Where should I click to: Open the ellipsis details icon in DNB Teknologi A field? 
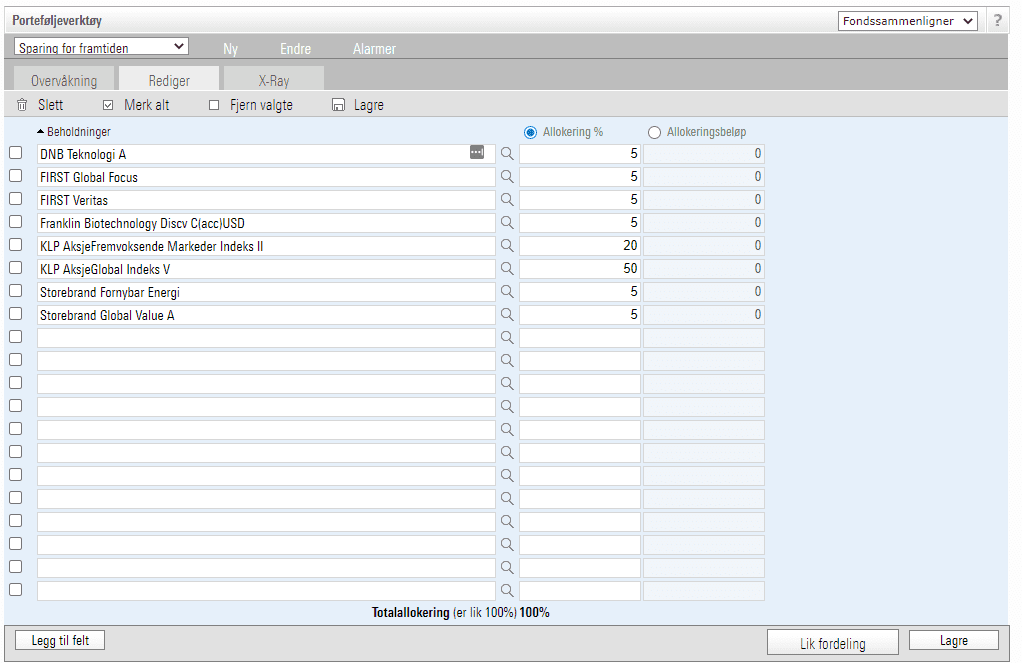477,152
